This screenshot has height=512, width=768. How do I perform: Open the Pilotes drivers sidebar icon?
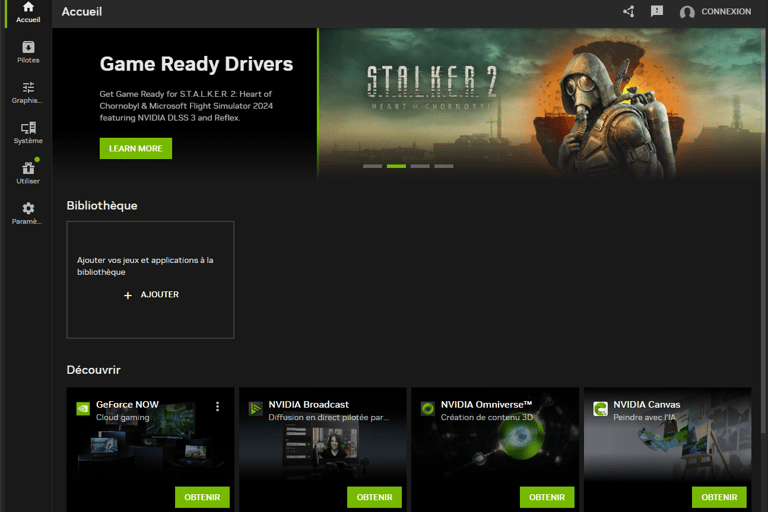pyautogui.click(x=28, y=52)
